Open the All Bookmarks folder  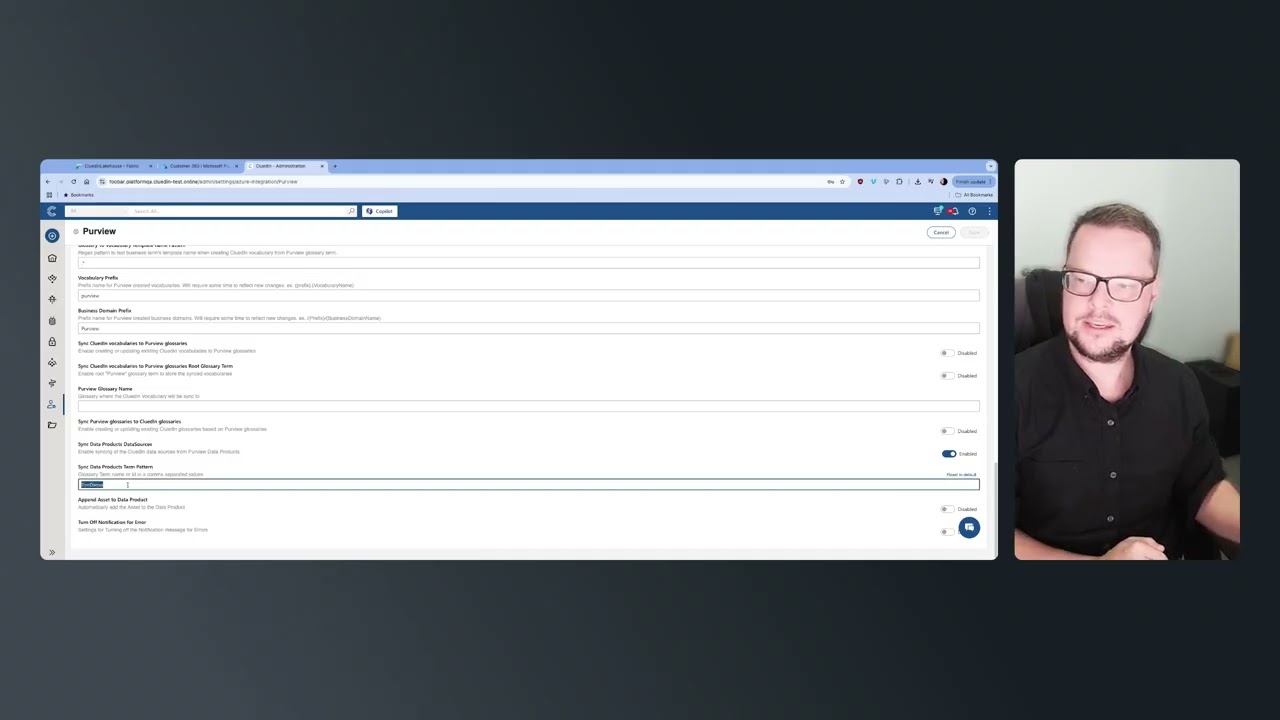976,195
